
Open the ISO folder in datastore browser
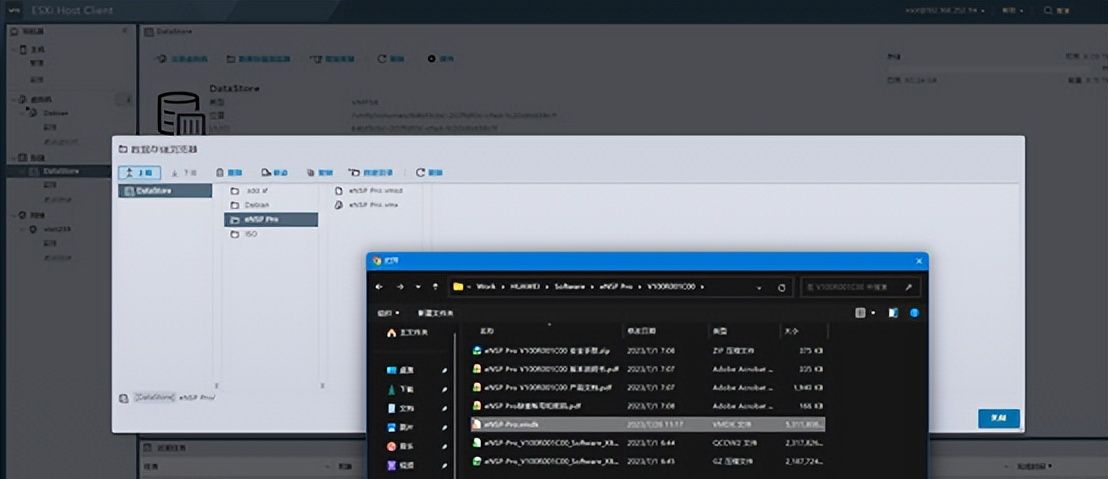(x=244, y=234)
